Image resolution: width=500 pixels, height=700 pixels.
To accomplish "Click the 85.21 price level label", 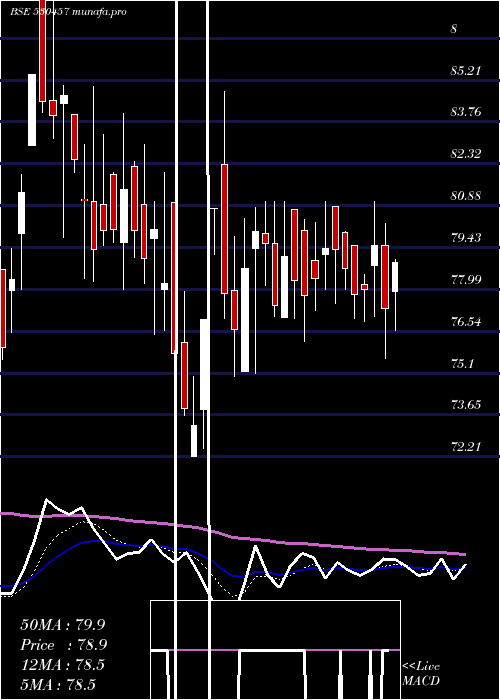I will coord(466,71).
